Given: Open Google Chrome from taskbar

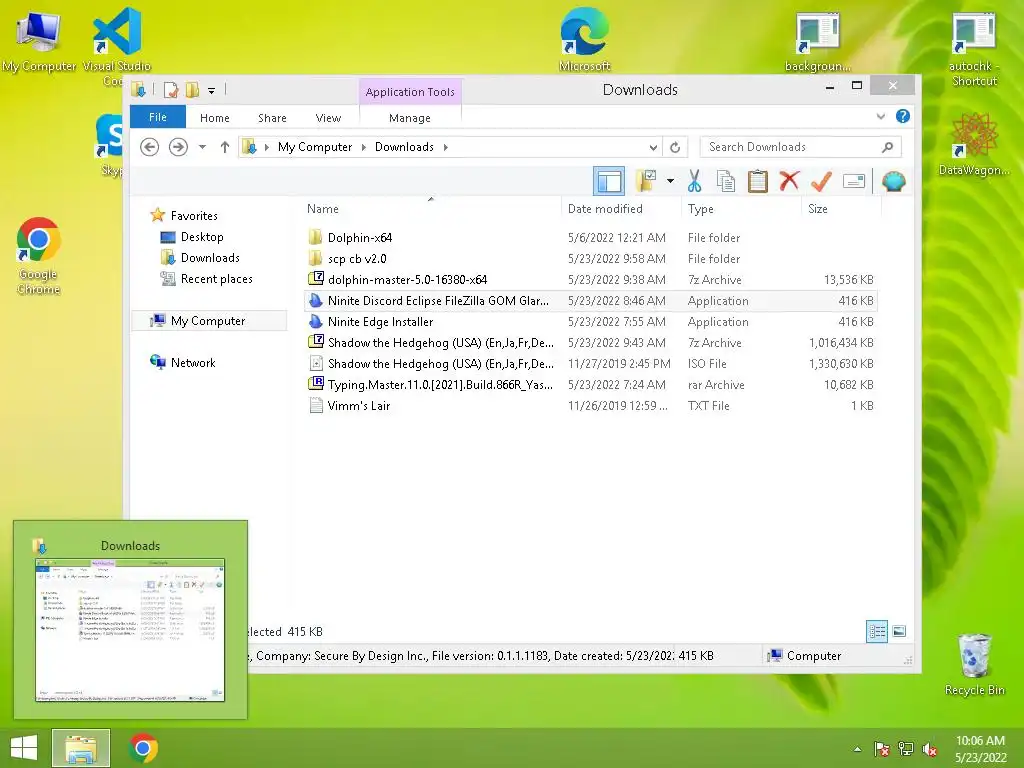Looking at the screenshot, I should pyautogui.click(x=143, y=748).
